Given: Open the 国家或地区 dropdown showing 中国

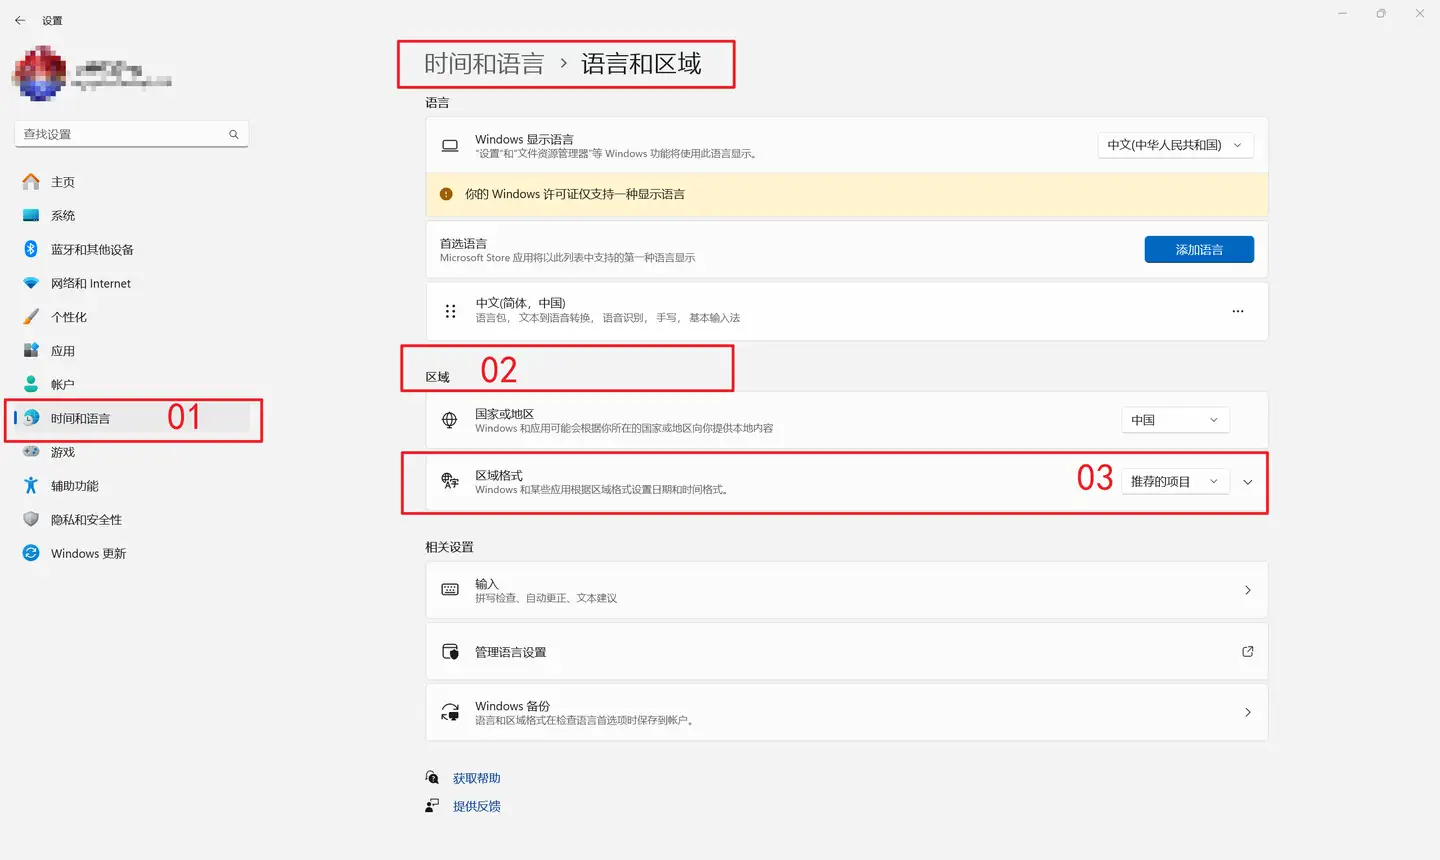Looking at the screenshot, I should pyautogui.click(x=1175, y=420).
